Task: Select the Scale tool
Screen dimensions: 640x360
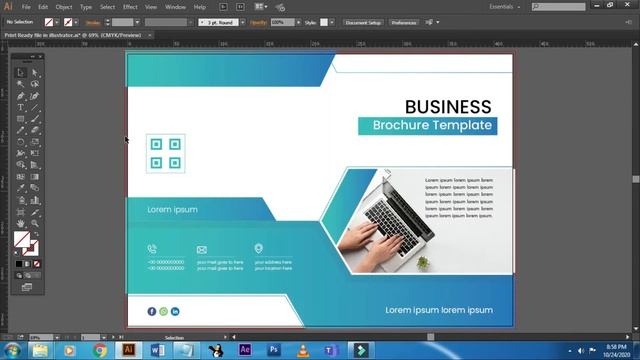Action: click(x=35, y=142)
